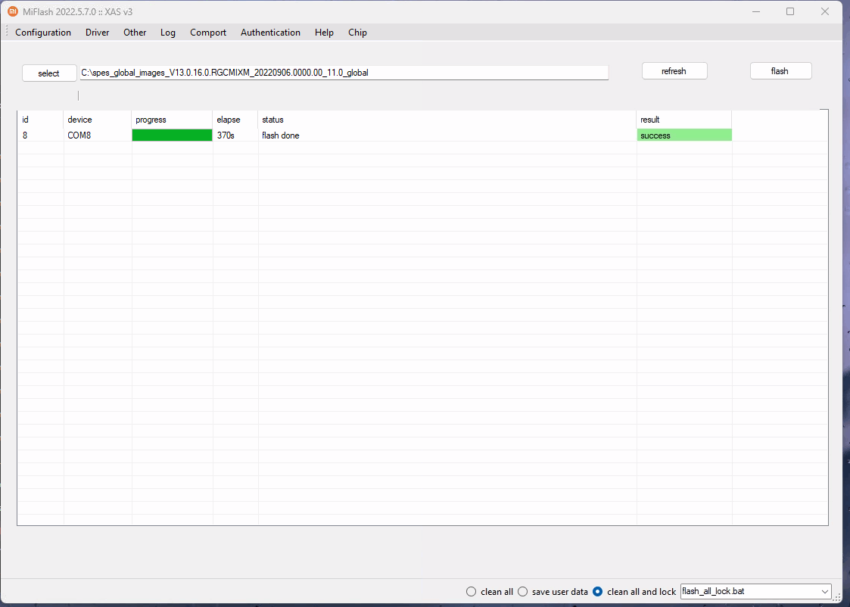This screenshot has height=607, width=850.
Task: Open the Authentication menu
Action: point(270,32)
